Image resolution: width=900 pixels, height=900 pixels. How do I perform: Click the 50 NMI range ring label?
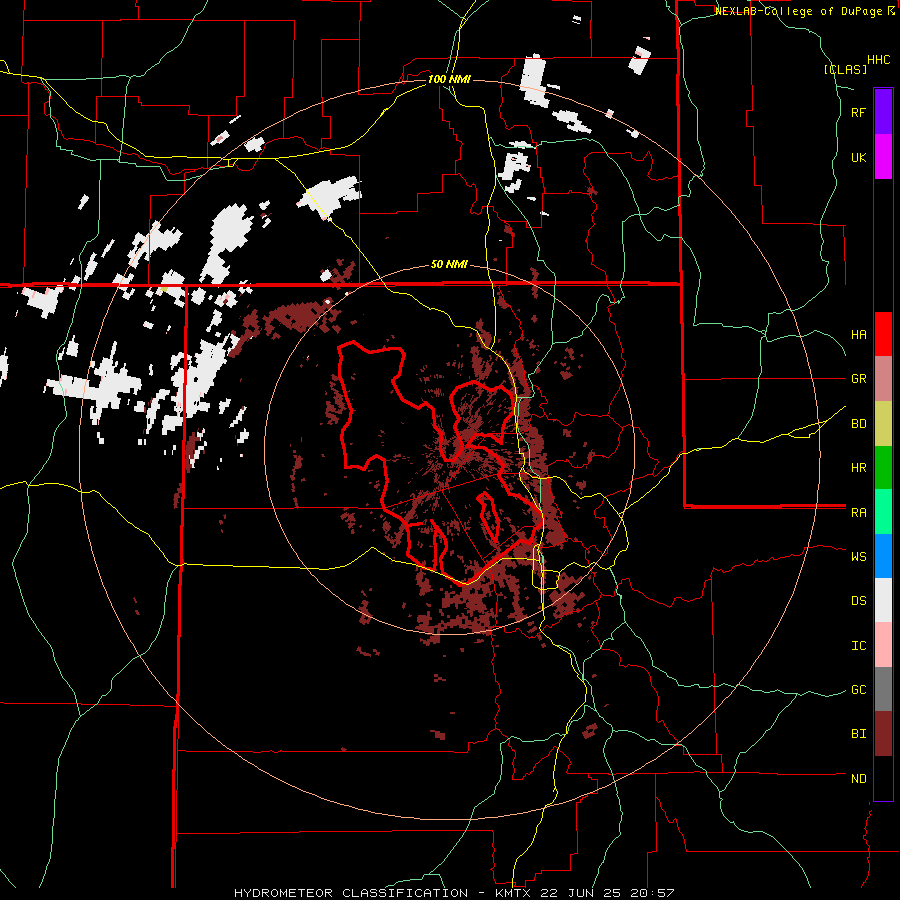coord(449,265)
